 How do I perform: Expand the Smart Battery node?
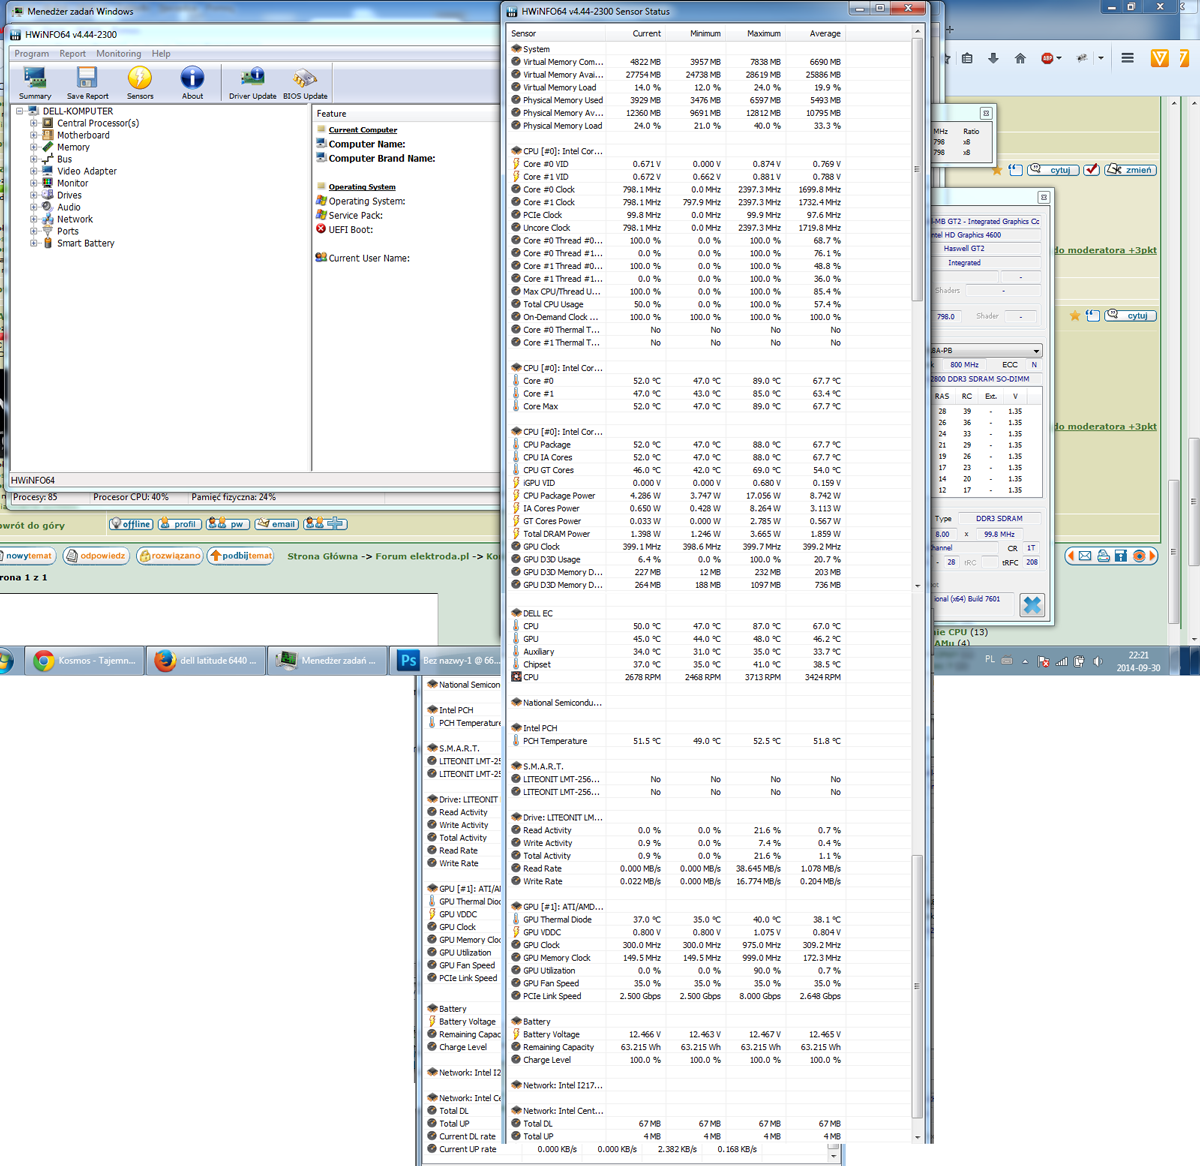click(33, 243)
